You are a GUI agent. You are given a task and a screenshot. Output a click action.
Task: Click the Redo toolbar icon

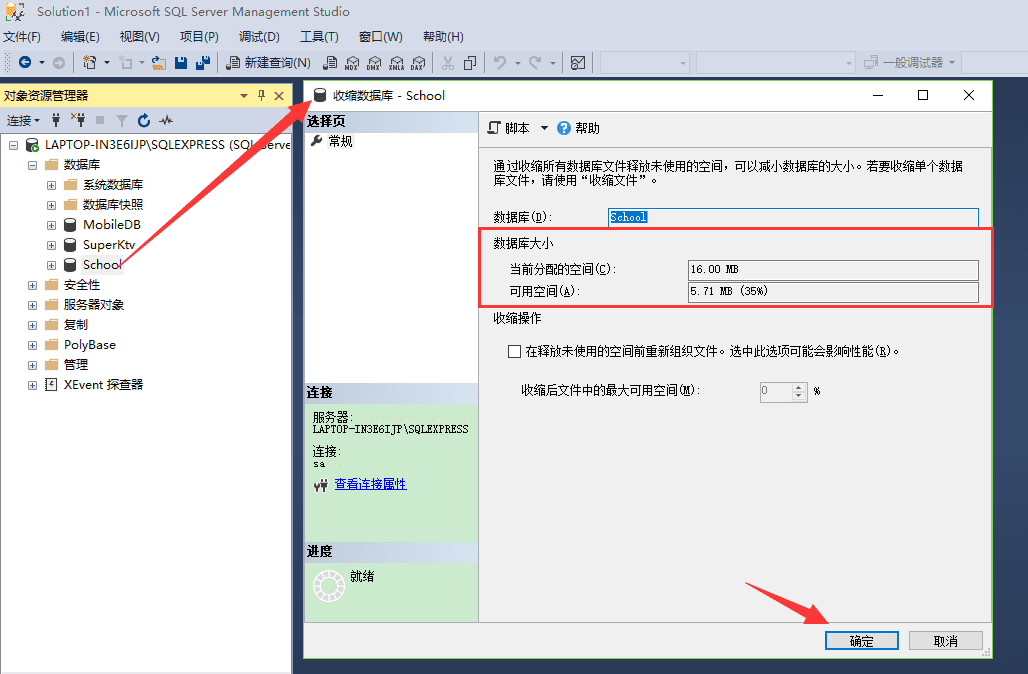(x=535, y=62)
